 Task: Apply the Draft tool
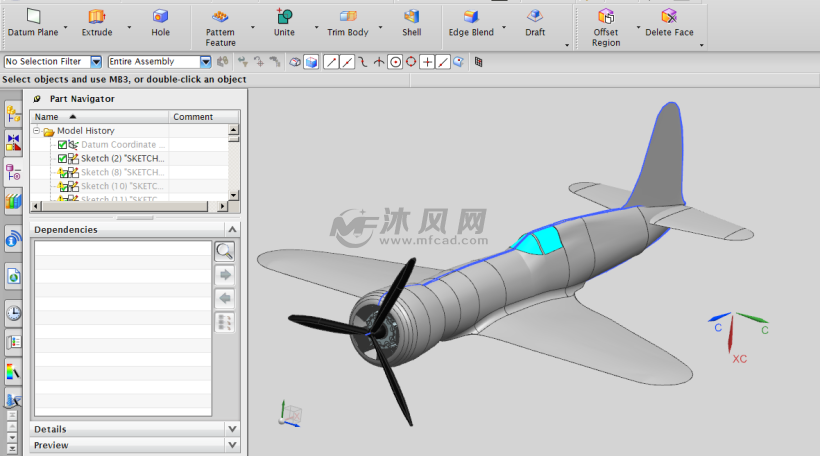535,23
